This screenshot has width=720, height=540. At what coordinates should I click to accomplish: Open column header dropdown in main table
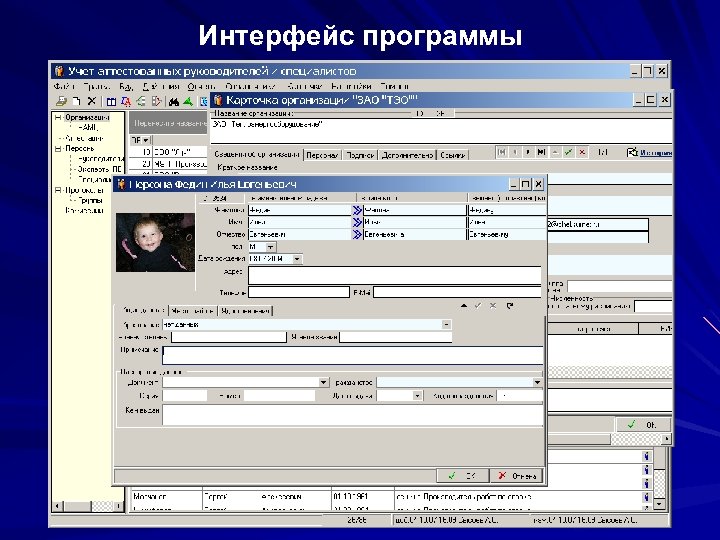(x=146, y=140)
